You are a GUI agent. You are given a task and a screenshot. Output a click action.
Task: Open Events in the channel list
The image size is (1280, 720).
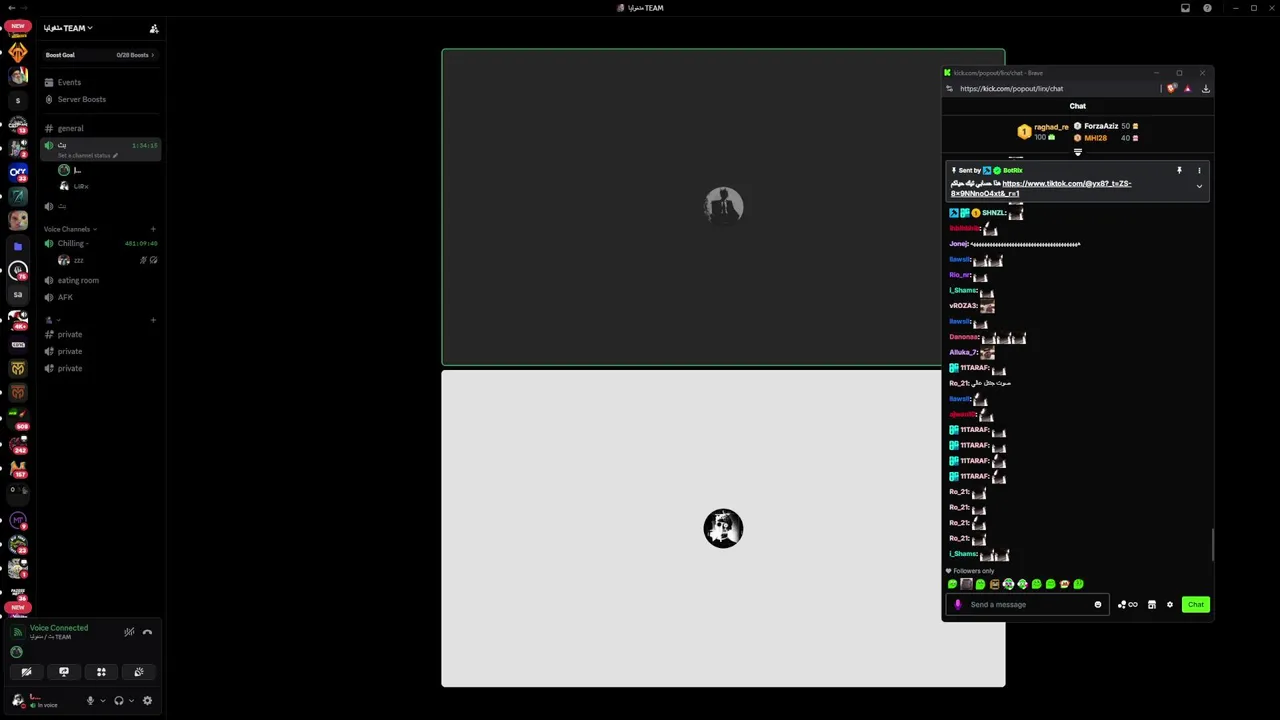(100, 82)
